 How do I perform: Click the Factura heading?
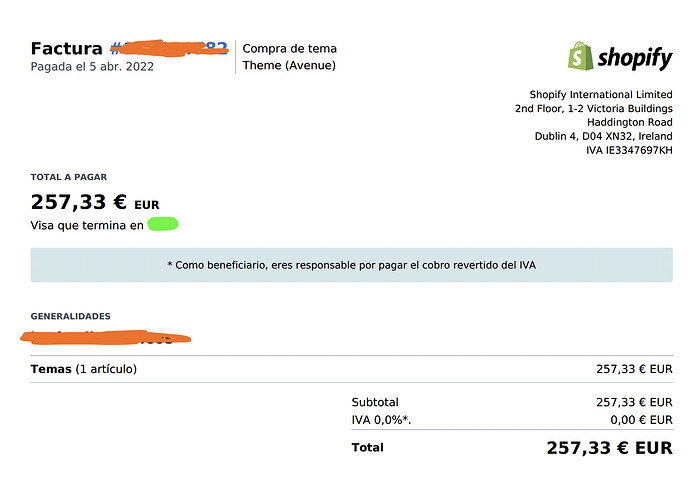(x=66, y=48)
